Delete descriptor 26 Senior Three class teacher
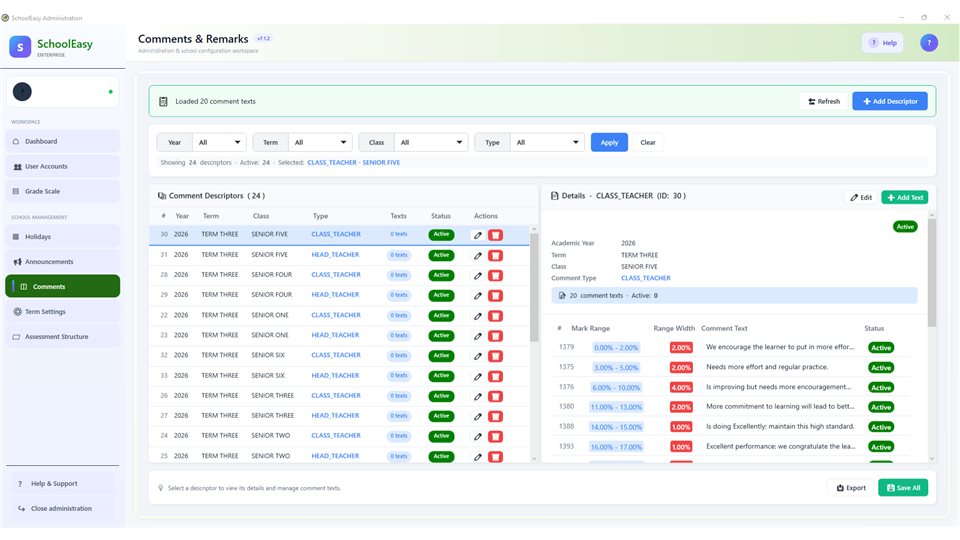The image size is (960, 540). click(x=495, y=396)
